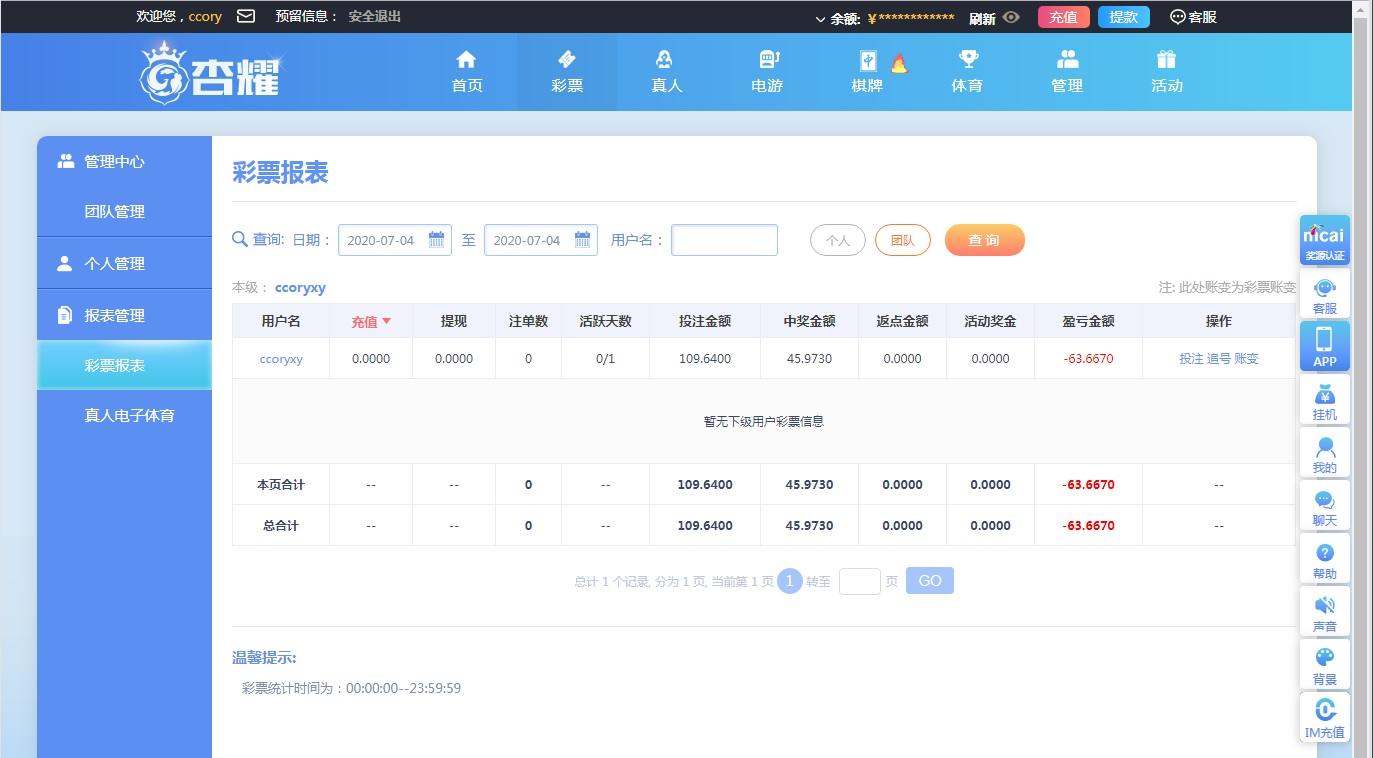The height and width of the screenshot is (758, 1373).
Task: Click the 用户名 input field
Action: click(724, 240)
